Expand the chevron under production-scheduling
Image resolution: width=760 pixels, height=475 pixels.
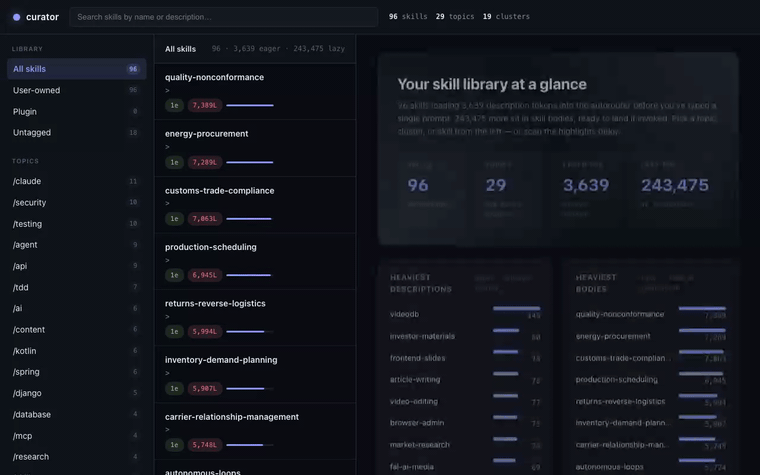[x=167, y=260]
